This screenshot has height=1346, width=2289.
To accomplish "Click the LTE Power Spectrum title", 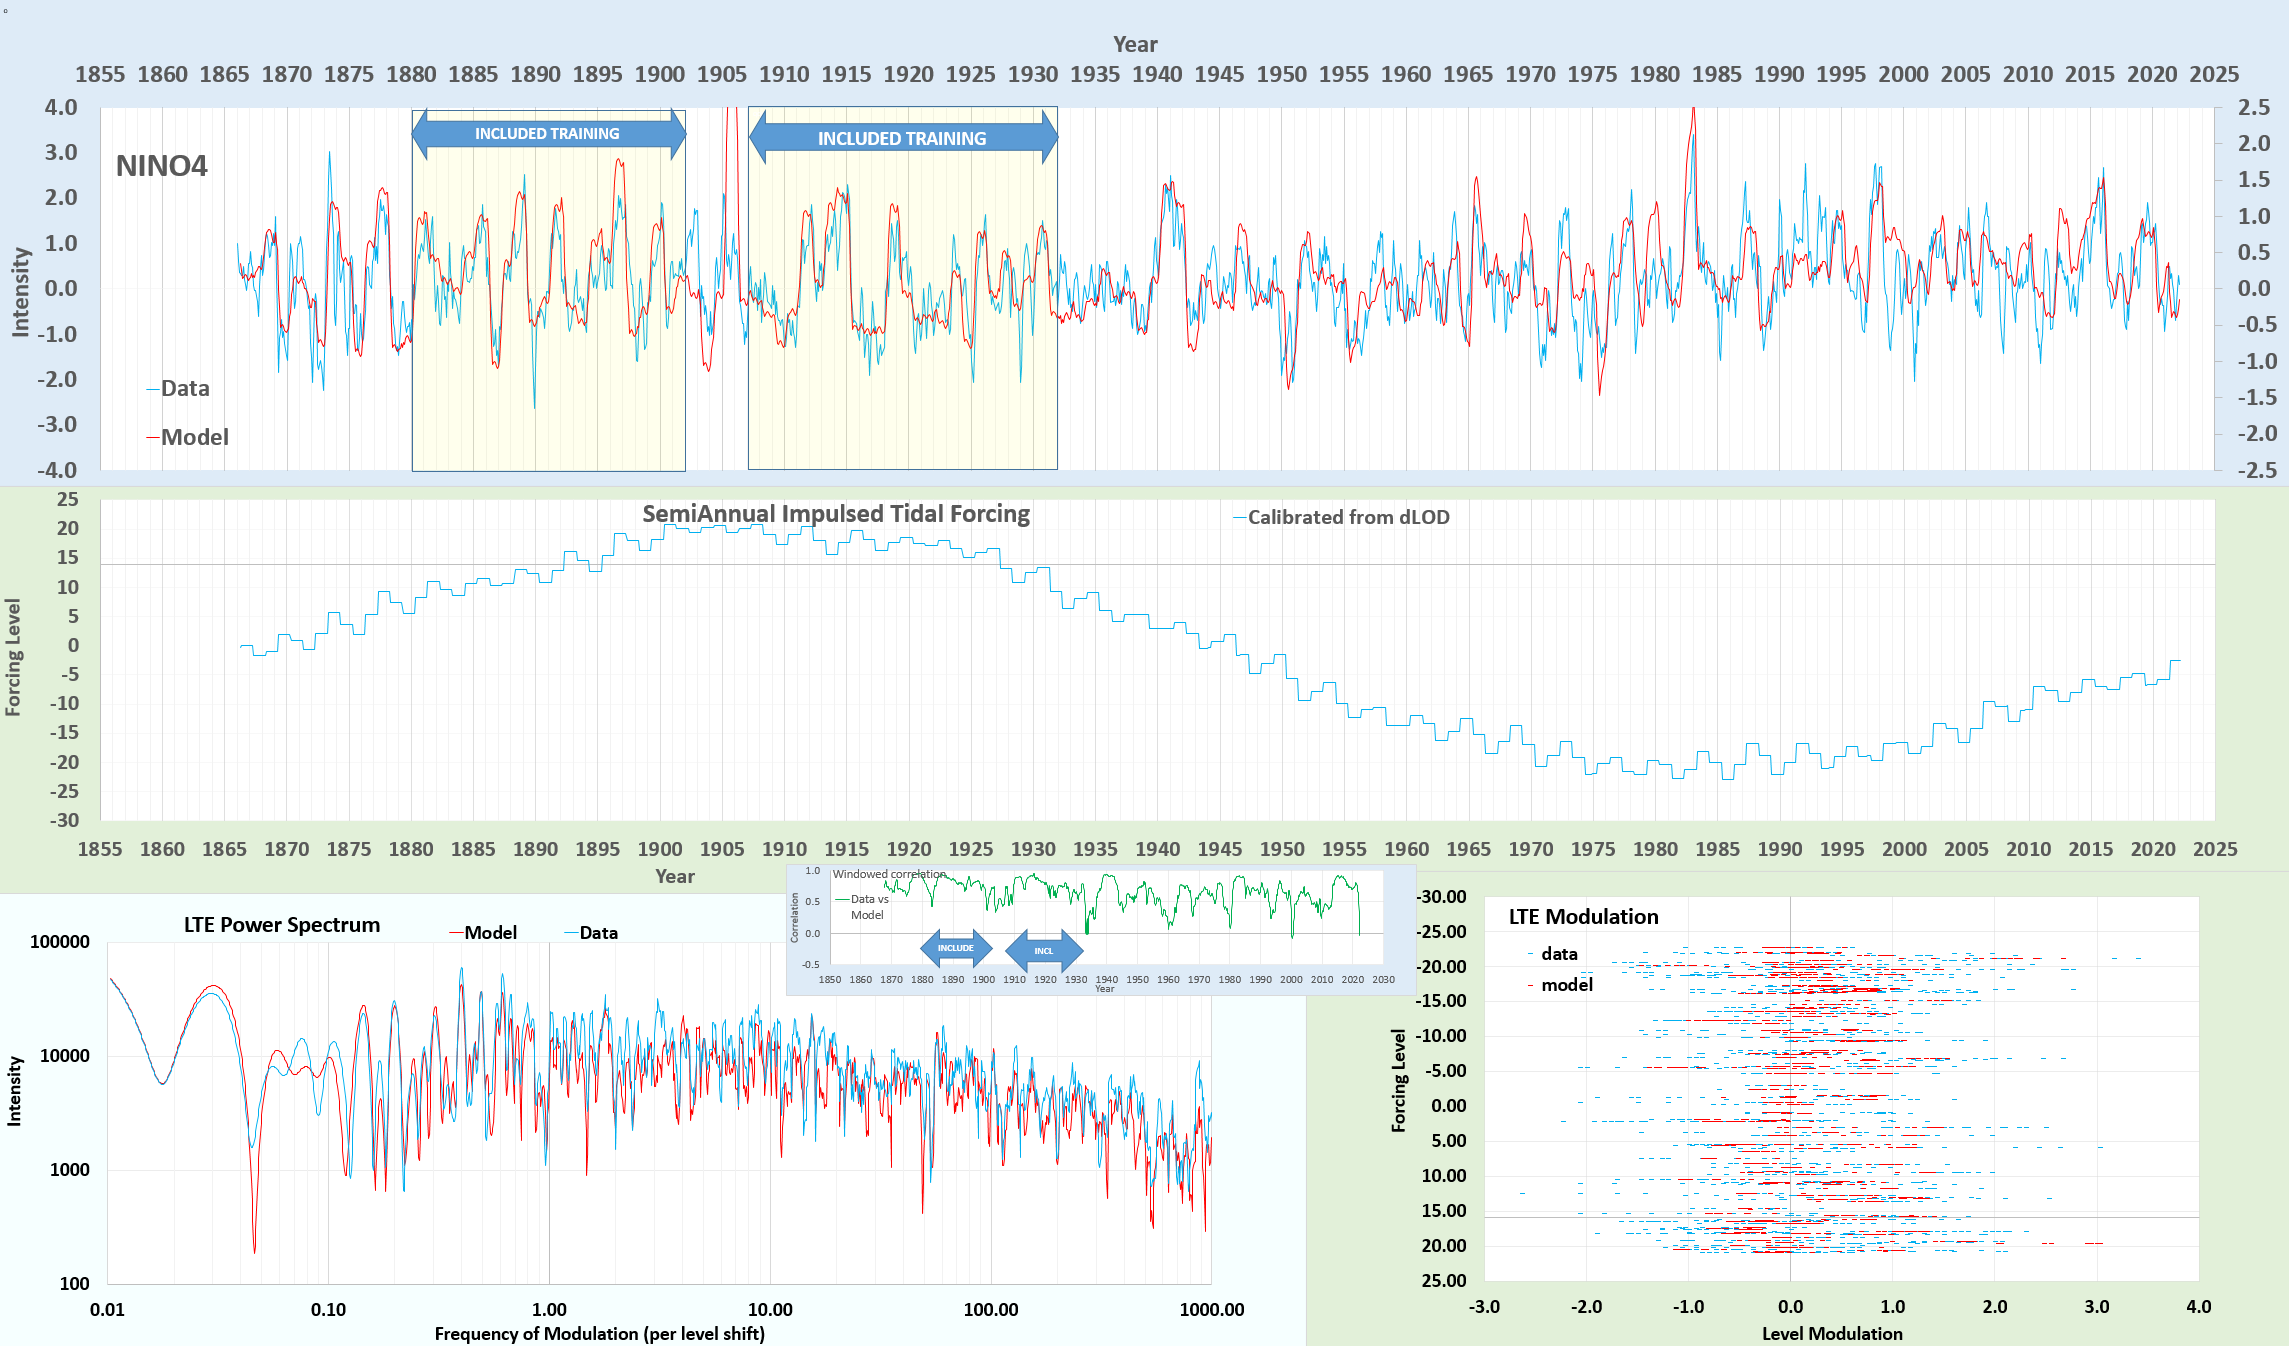I will point(281,925).
